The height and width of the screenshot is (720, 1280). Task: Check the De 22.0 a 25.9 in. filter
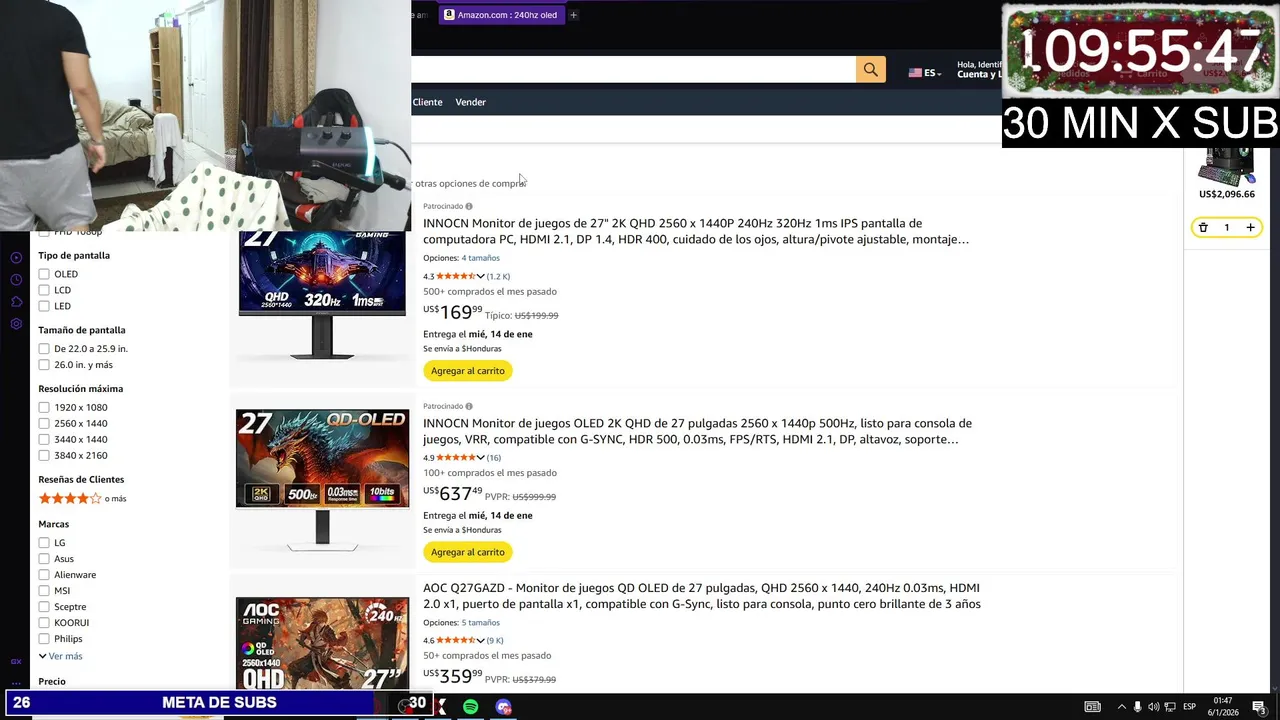(44, 349)
